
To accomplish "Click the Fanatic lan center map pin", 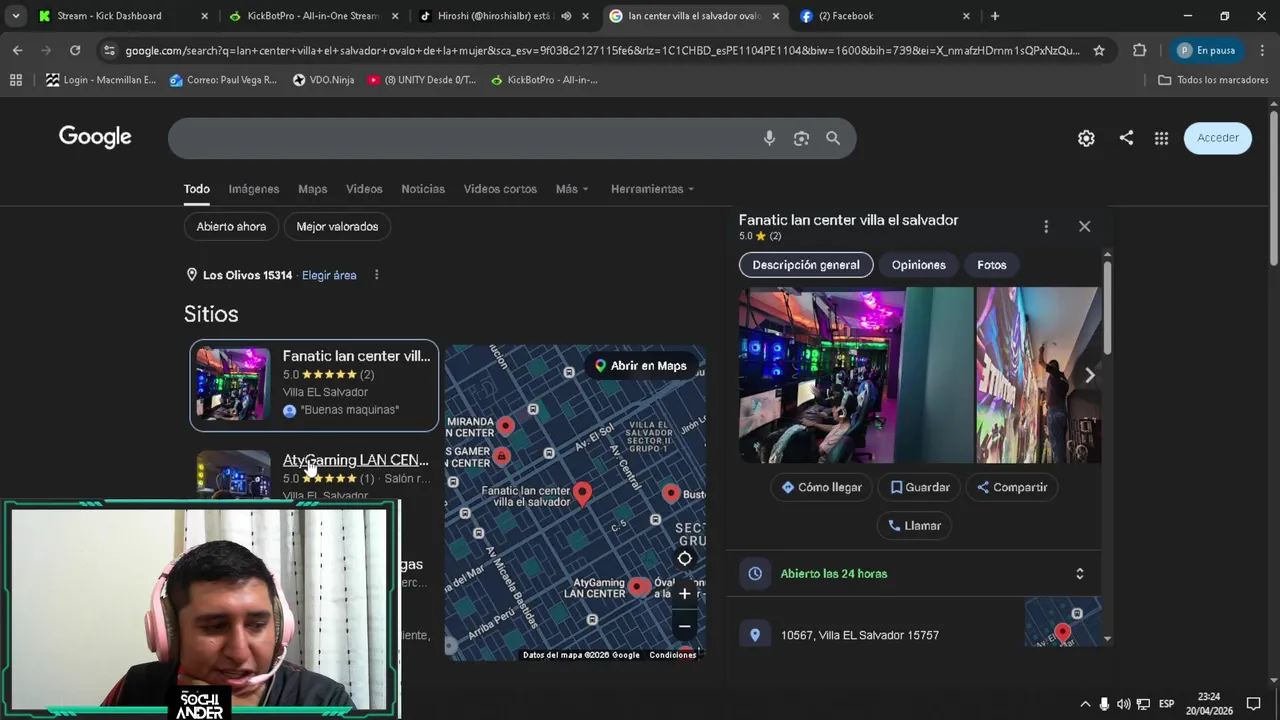I will coord(582,491).
